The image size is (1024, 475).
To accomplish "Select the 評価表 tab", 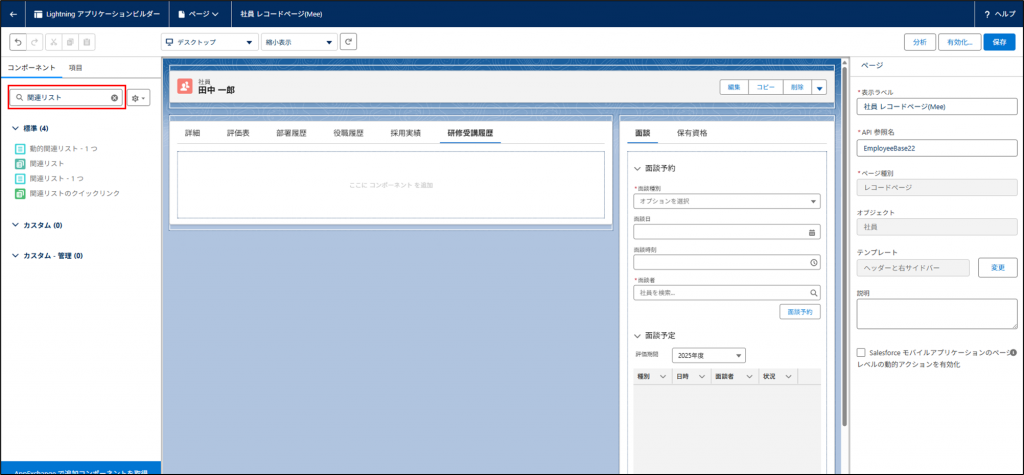I will (x=238, y=132).
